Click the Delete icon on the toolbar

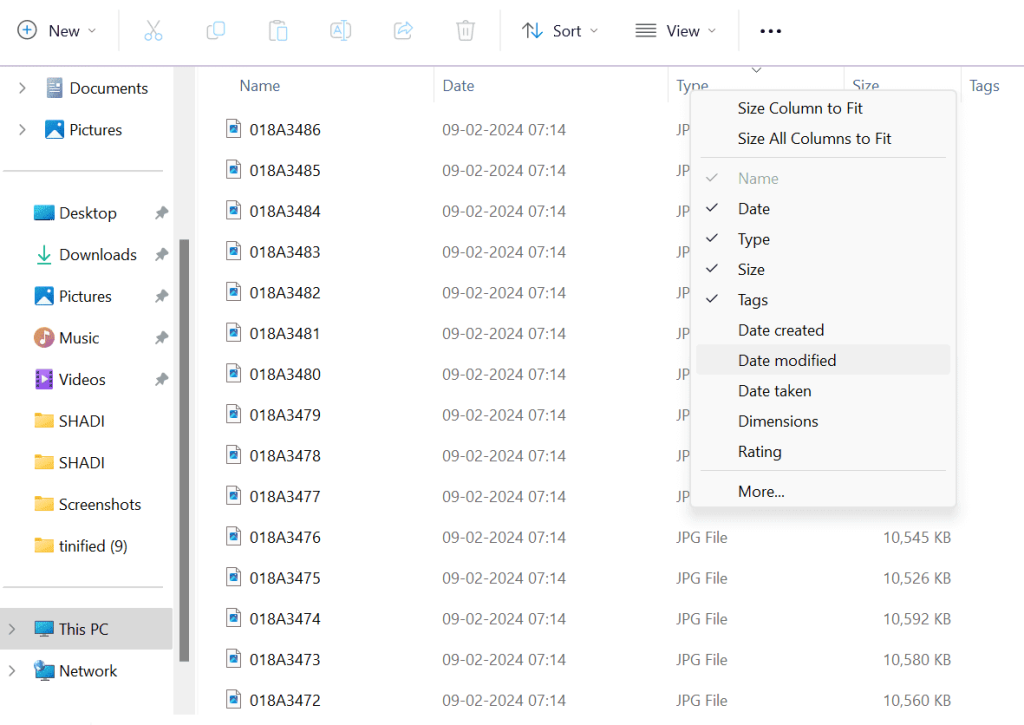465,30
